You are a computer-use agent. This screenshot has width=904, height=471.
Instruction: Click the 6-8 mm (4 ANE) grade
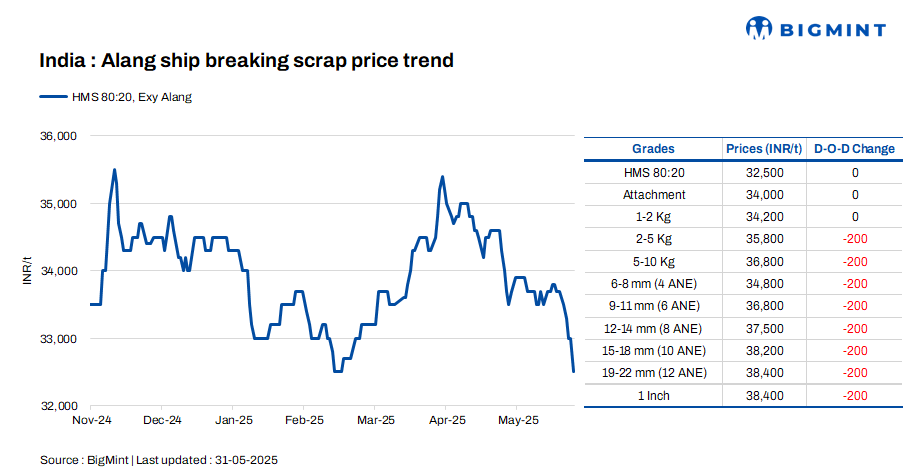pos(654,284)
